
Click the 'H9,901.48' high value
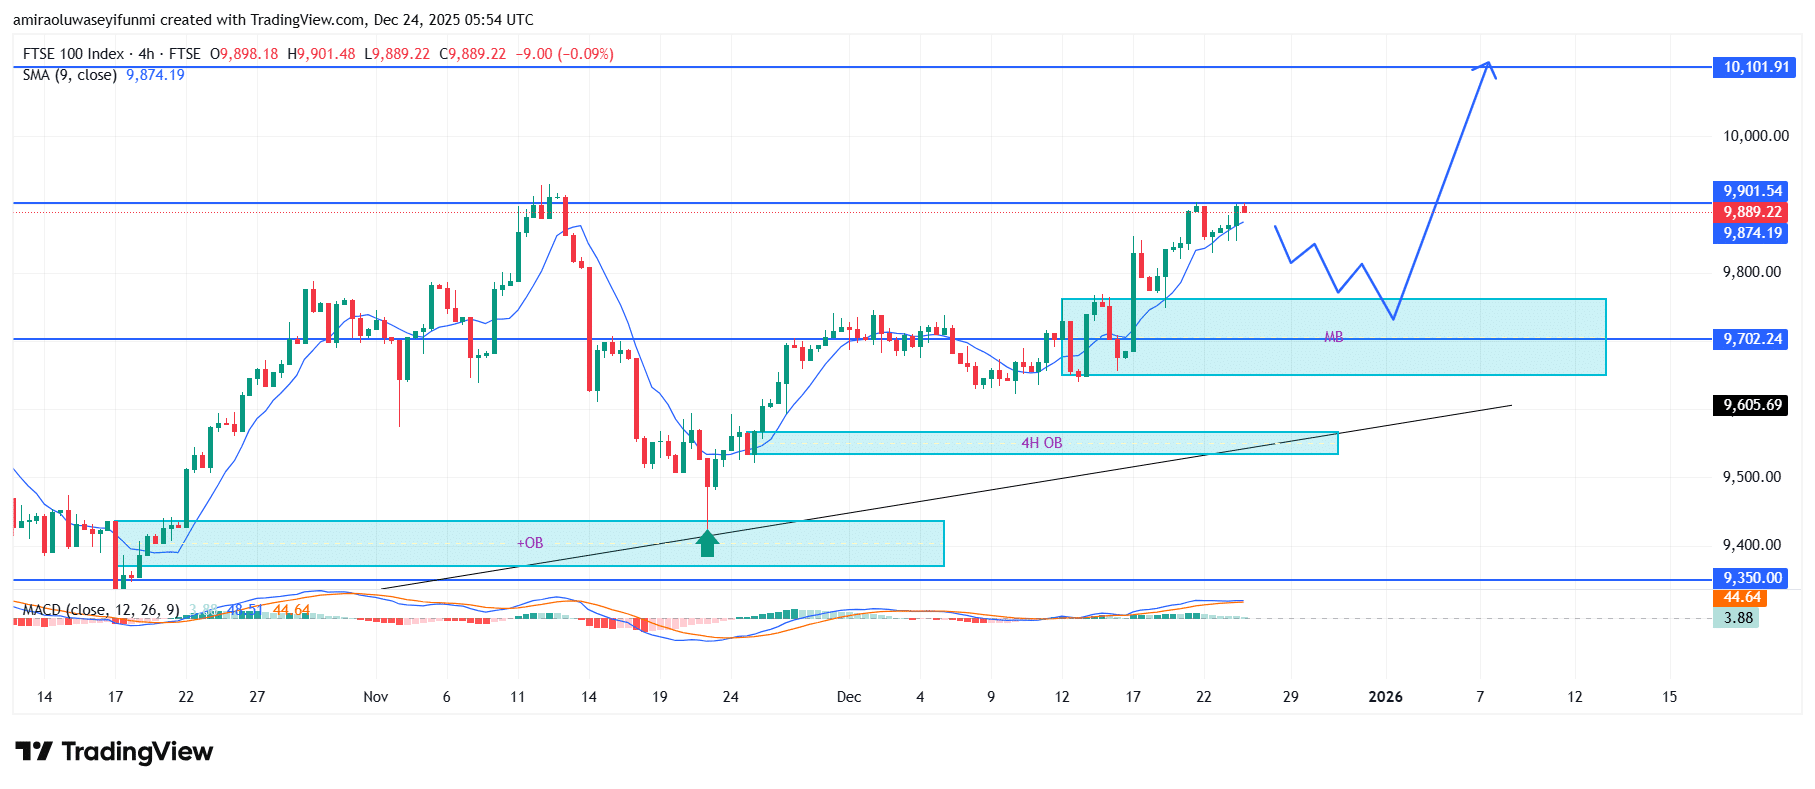(x=321, y=54)
